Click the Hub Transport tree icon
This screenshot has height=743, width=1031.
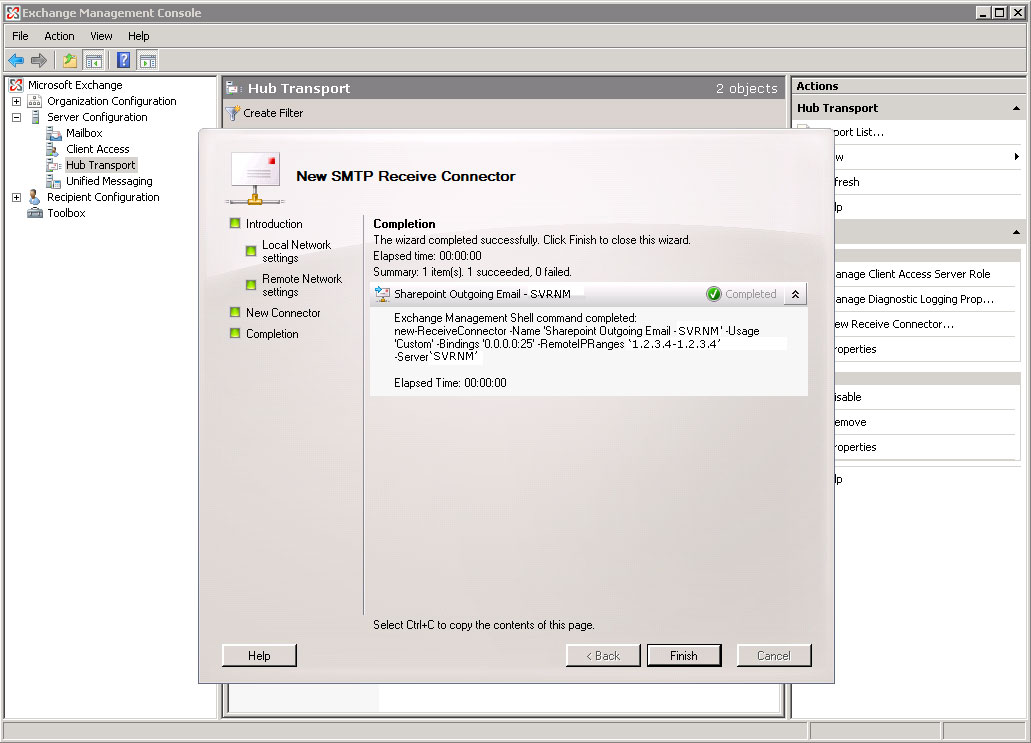pyautogui.click(x=54, y=165)
